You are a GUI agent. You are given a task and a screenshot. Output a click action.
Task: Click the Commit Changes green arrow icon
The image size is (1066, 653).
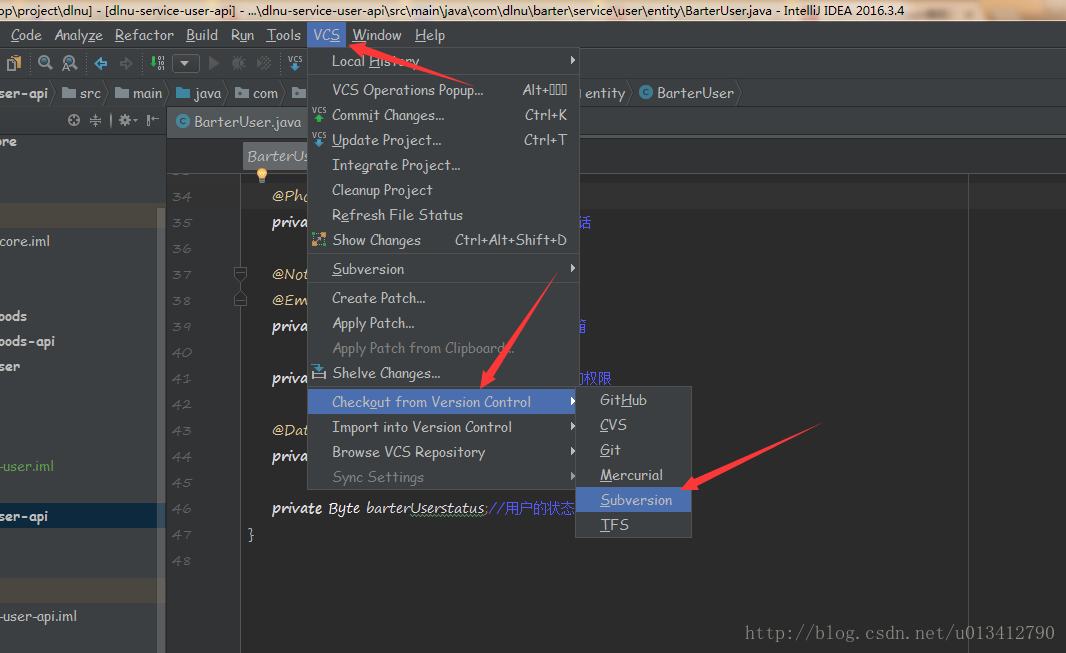tap(318, 114)
